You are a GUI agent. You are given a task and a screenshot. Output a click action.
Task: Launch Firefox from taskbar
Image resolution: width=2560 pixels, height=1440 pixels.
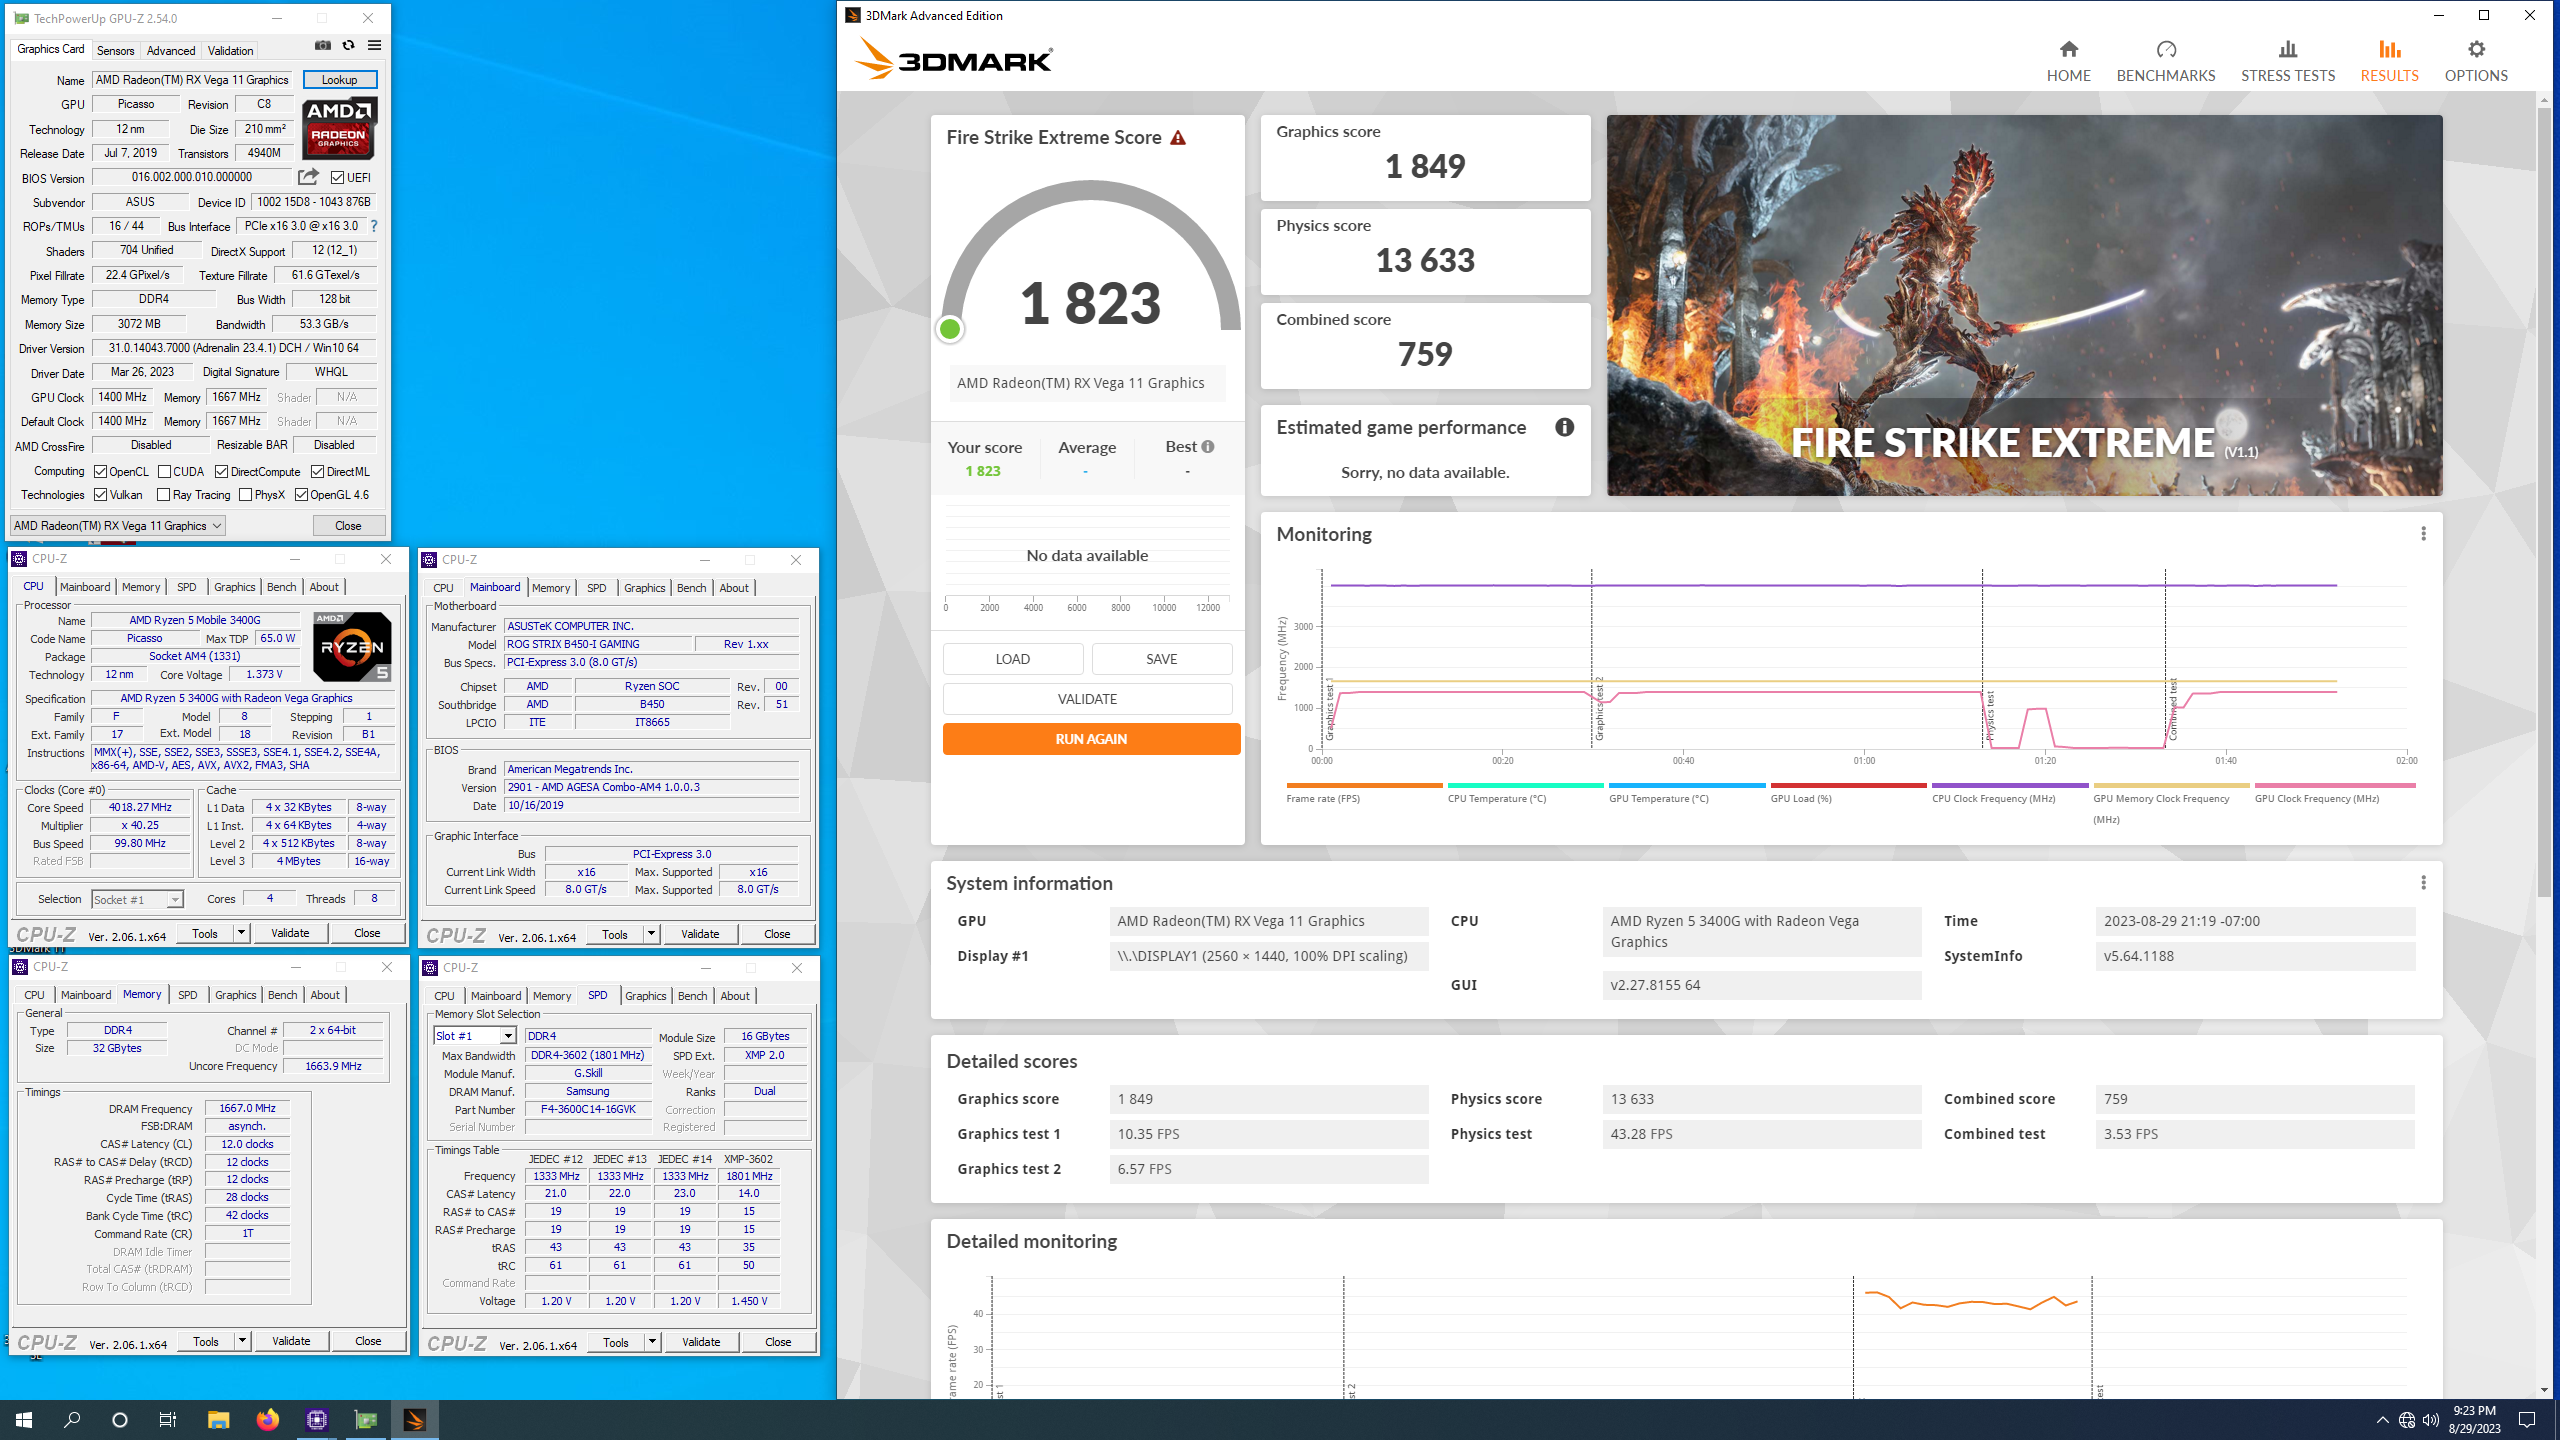[x=267, y=1420]
